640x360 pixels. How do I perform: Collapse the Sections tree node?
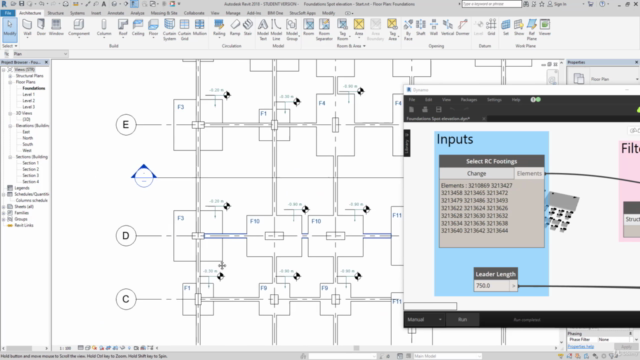[10, 157]
